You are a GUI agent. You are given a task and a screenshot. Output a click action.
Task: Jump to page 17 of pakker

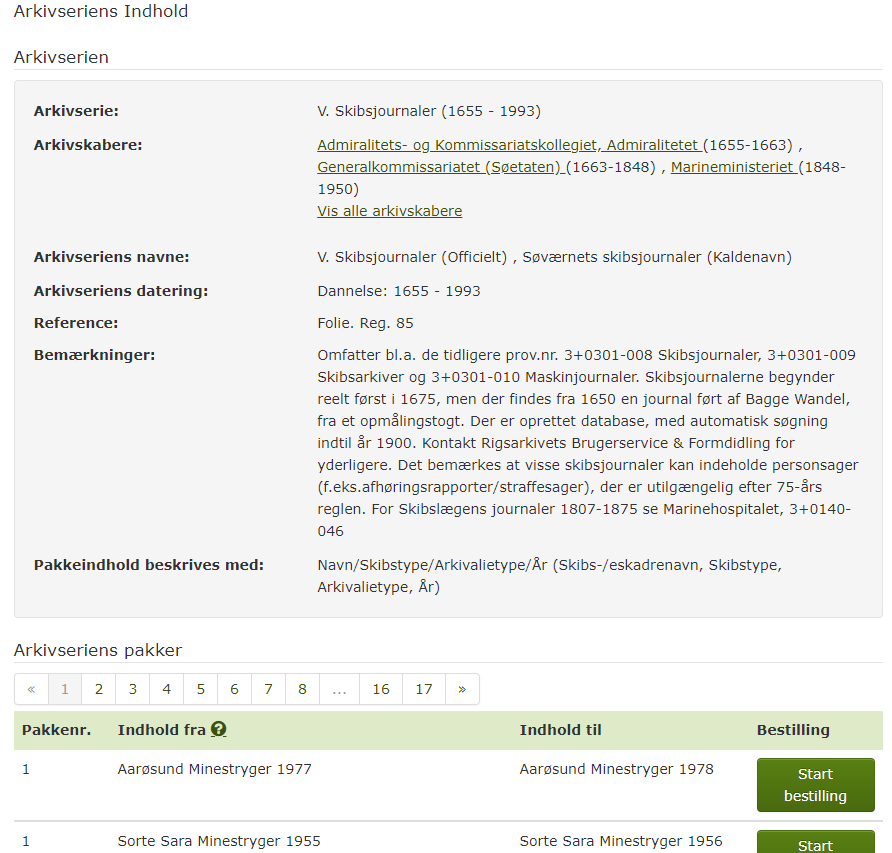pos(424,689)
